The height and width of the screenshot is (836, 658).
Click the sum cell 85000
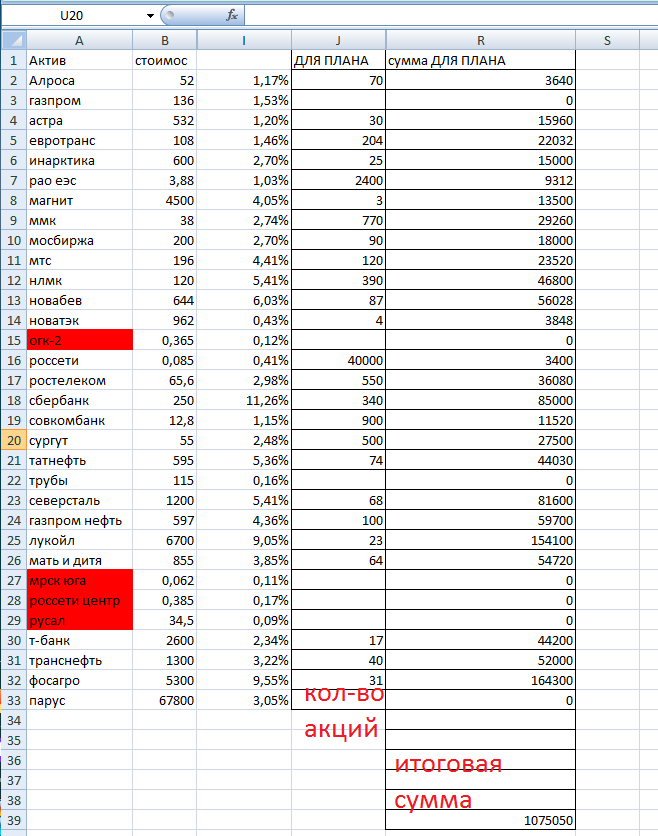pyautogui.click(x=481, y=400)
